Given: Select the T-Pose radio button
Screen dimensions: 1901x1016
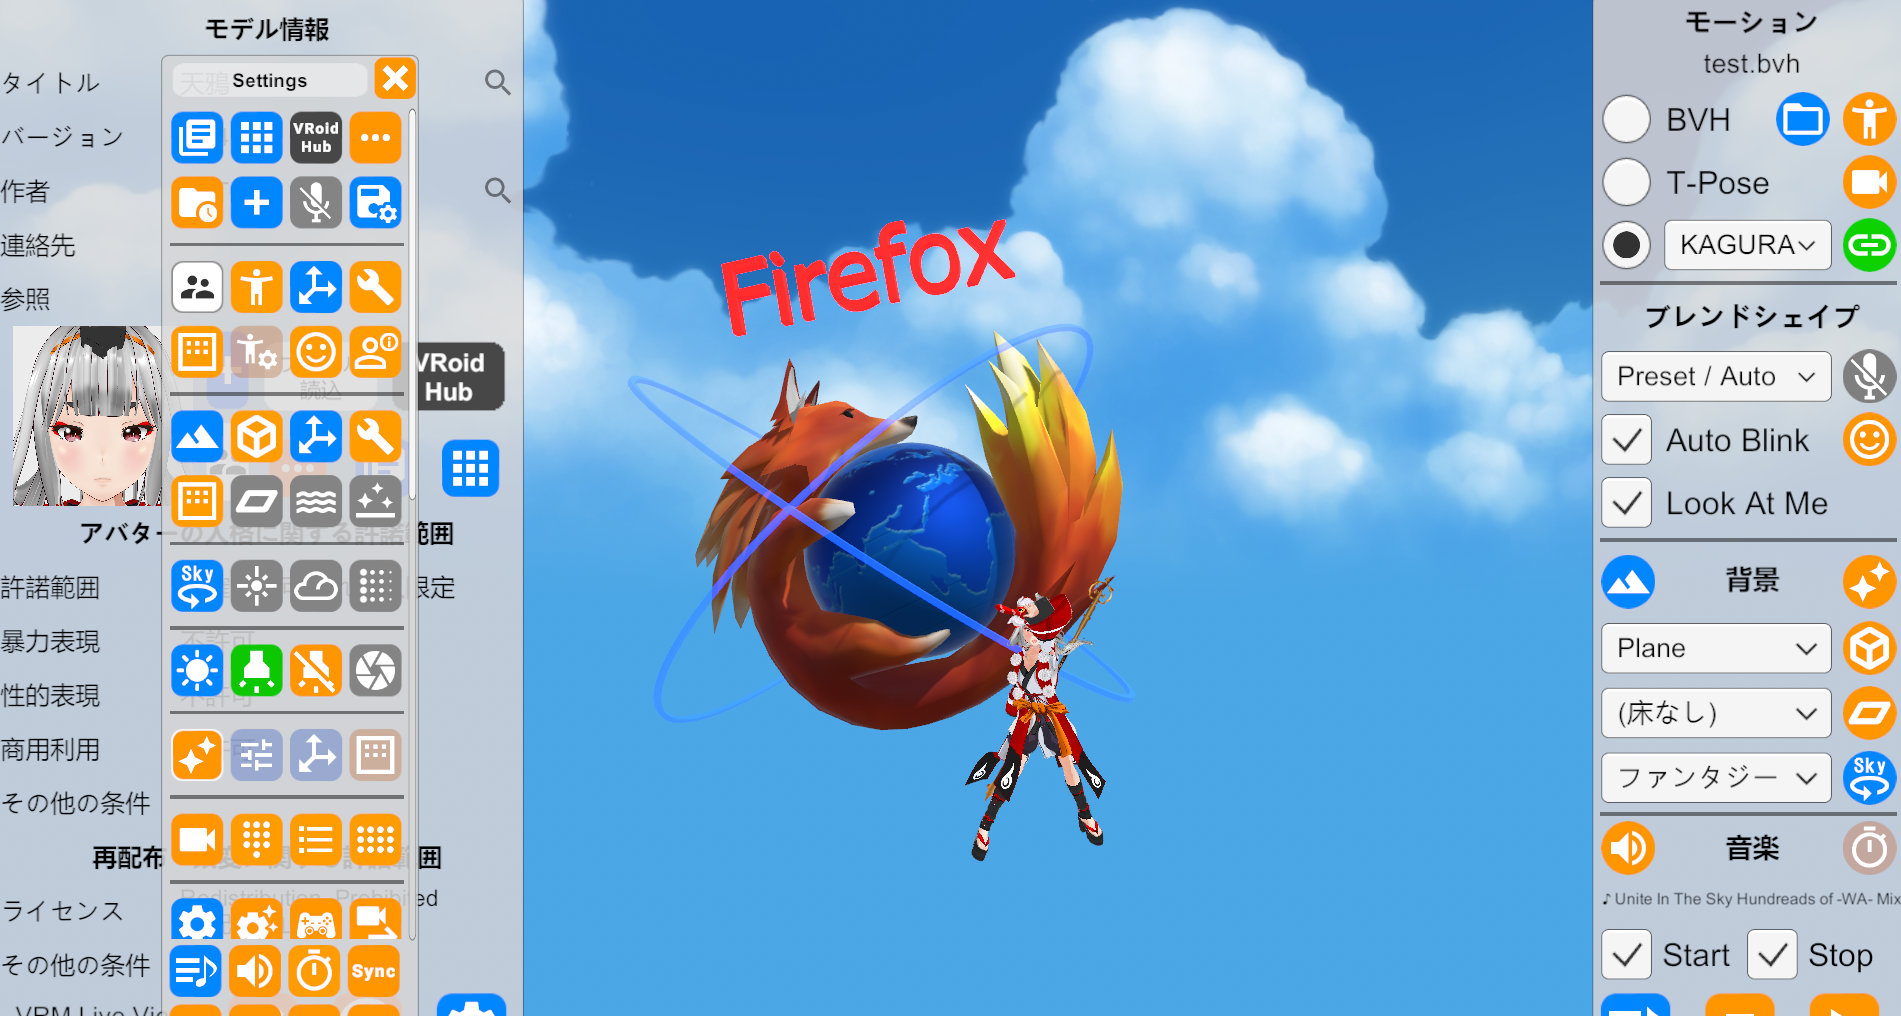Looking at the screenshot, I should click(x=1626, y=183).
